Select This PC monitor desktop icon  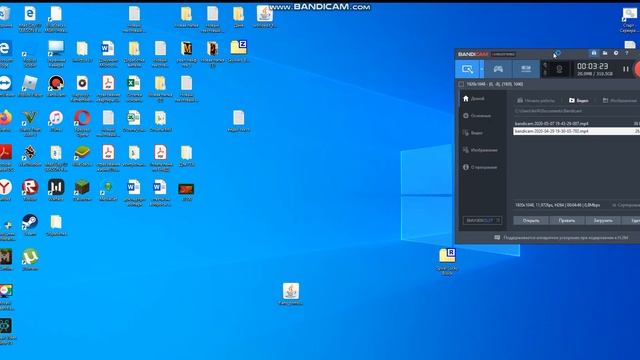pos(56,53)
